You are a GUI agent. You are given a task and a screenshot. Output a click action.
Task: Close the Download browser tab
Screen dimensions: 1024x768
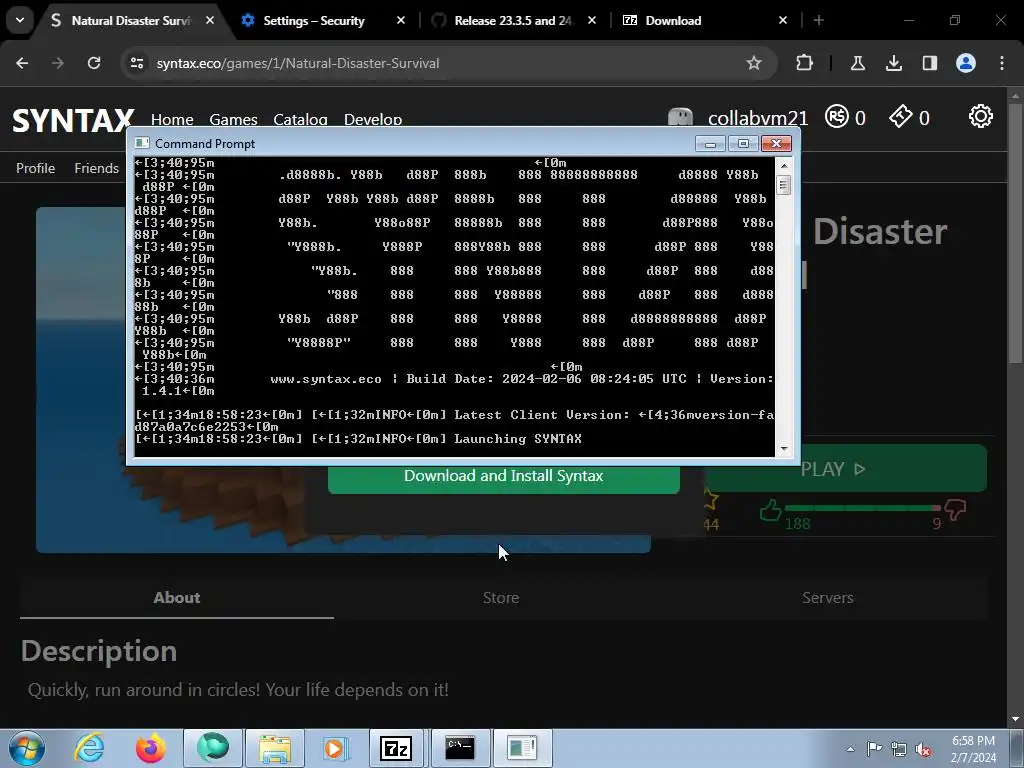783,20
